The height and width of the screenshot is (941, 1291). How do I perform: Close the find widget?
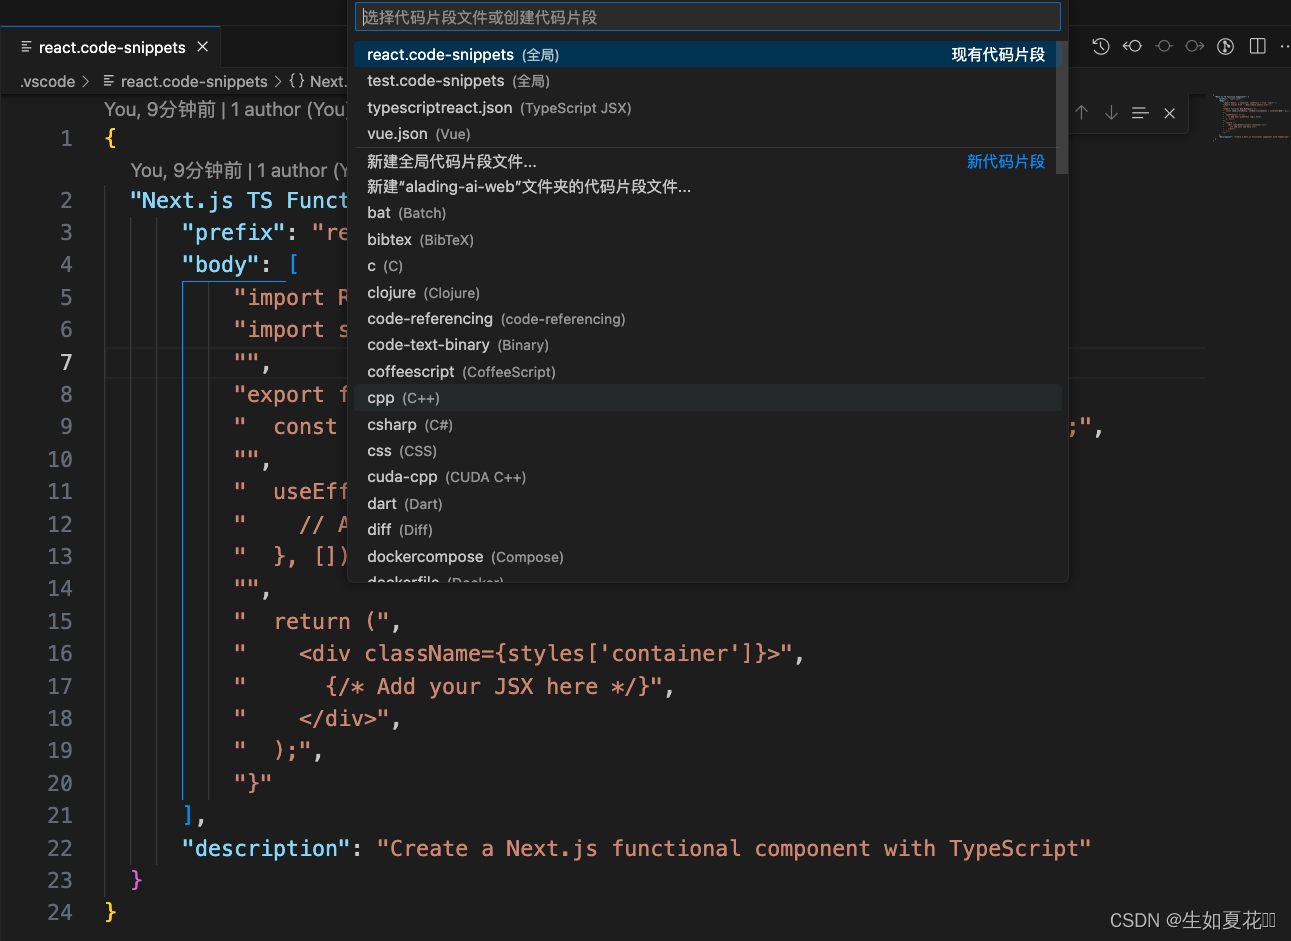point(1169,113)
